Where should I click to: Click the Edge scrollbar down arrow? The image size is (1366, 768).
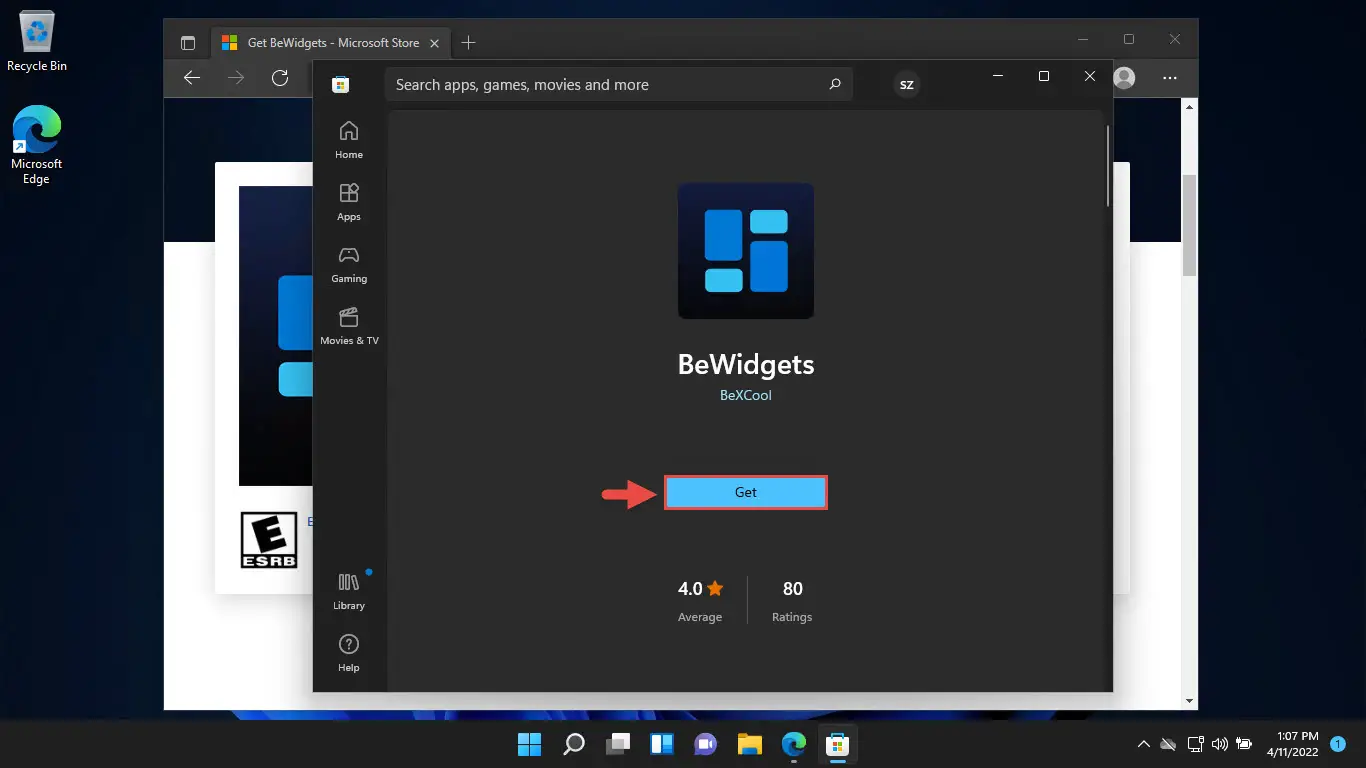tap(1189, 701)
